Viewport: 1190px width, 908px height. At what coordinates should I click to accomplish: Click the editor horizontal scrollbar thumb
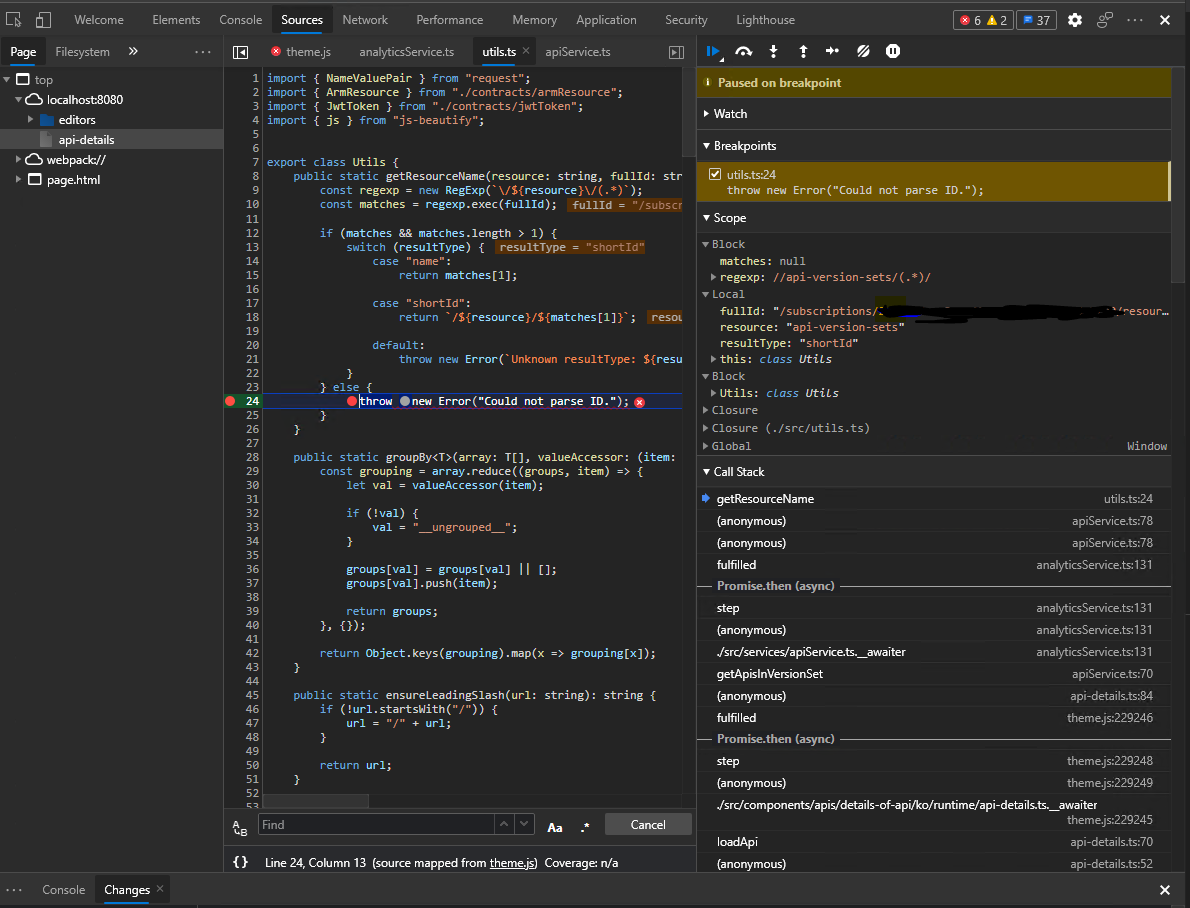tap(315, 801)
